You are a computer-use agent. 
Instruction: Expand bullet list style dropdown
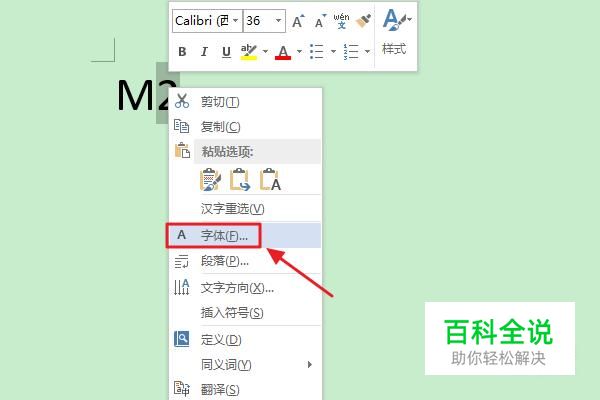tap(333, 51)
